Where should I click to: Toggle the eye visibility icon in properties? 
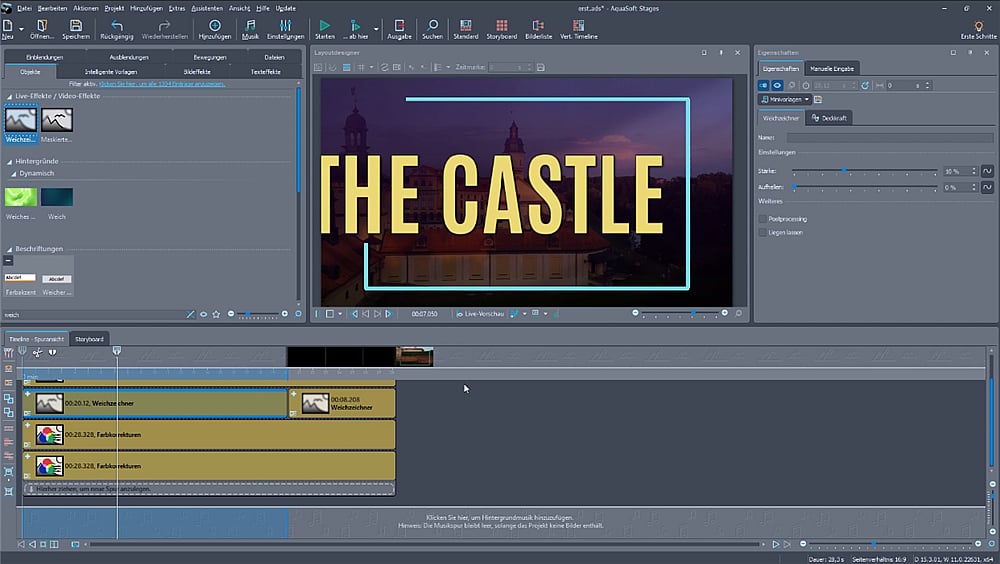click(777, 86)
